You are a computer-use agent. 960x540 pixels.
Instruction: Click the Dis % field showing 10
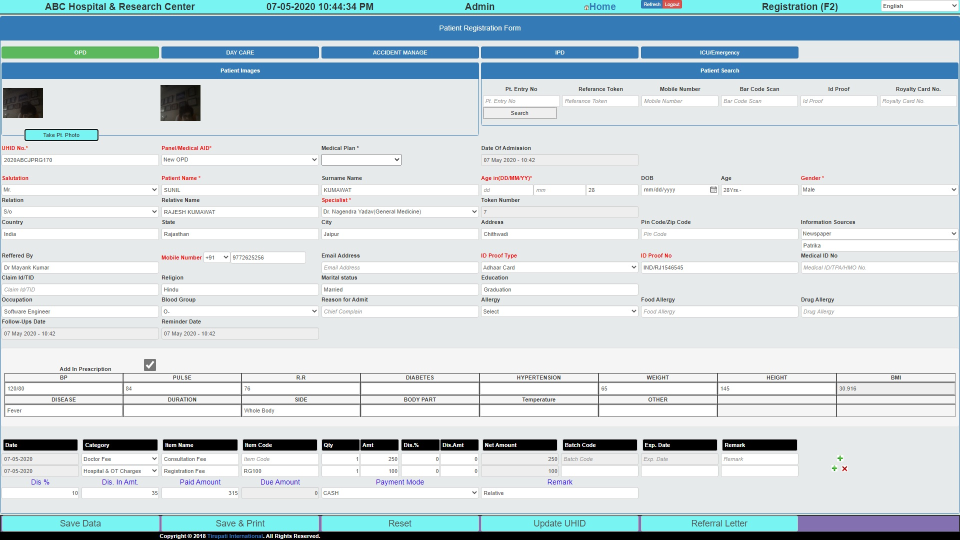(40, 493)
